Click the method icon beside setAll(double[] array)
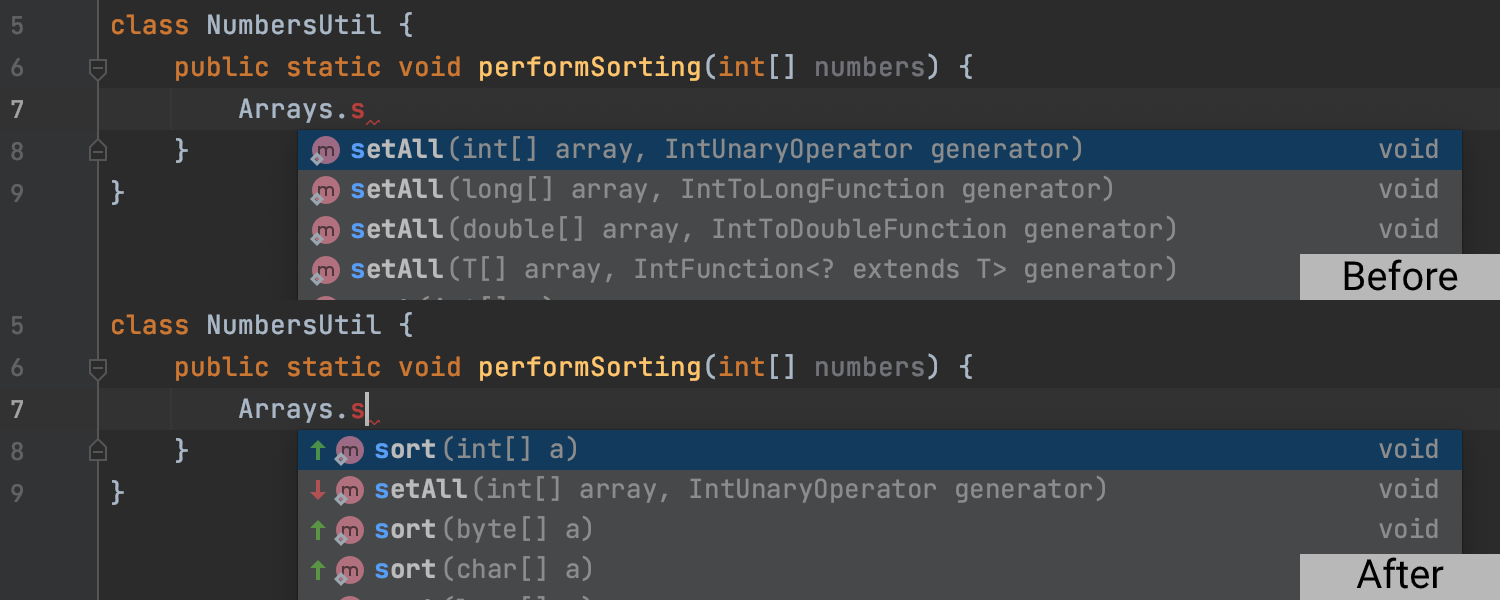Image resolution: width=1500 pixels, height=600 pixels. (x=325, y=228)
